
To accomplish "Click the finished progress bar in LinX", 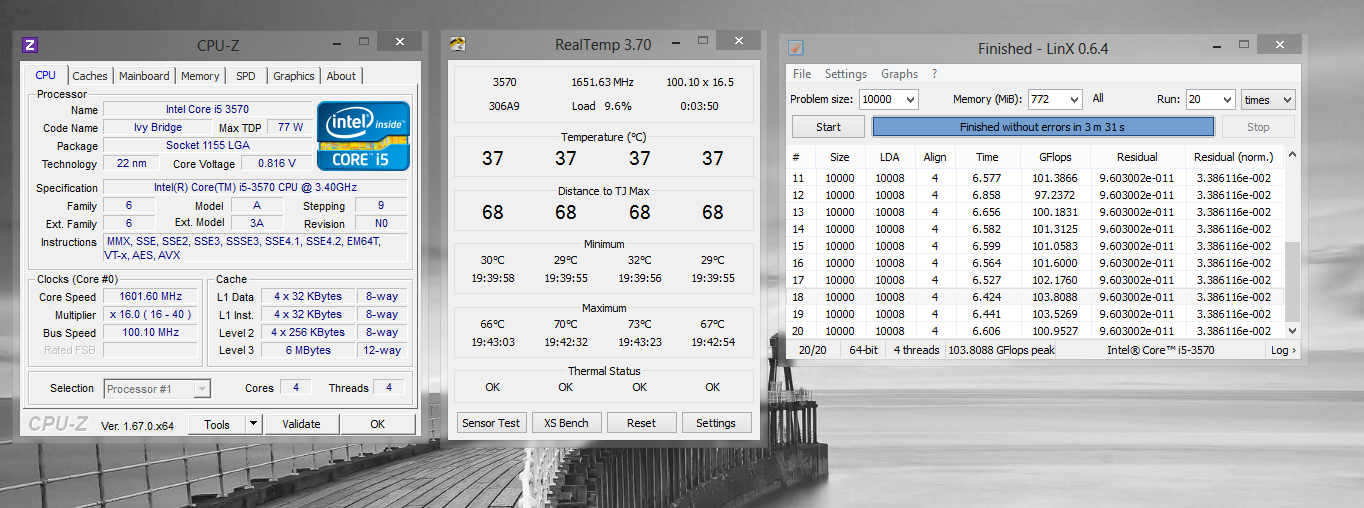I will pyautogui.click(x=1042, y=127).
